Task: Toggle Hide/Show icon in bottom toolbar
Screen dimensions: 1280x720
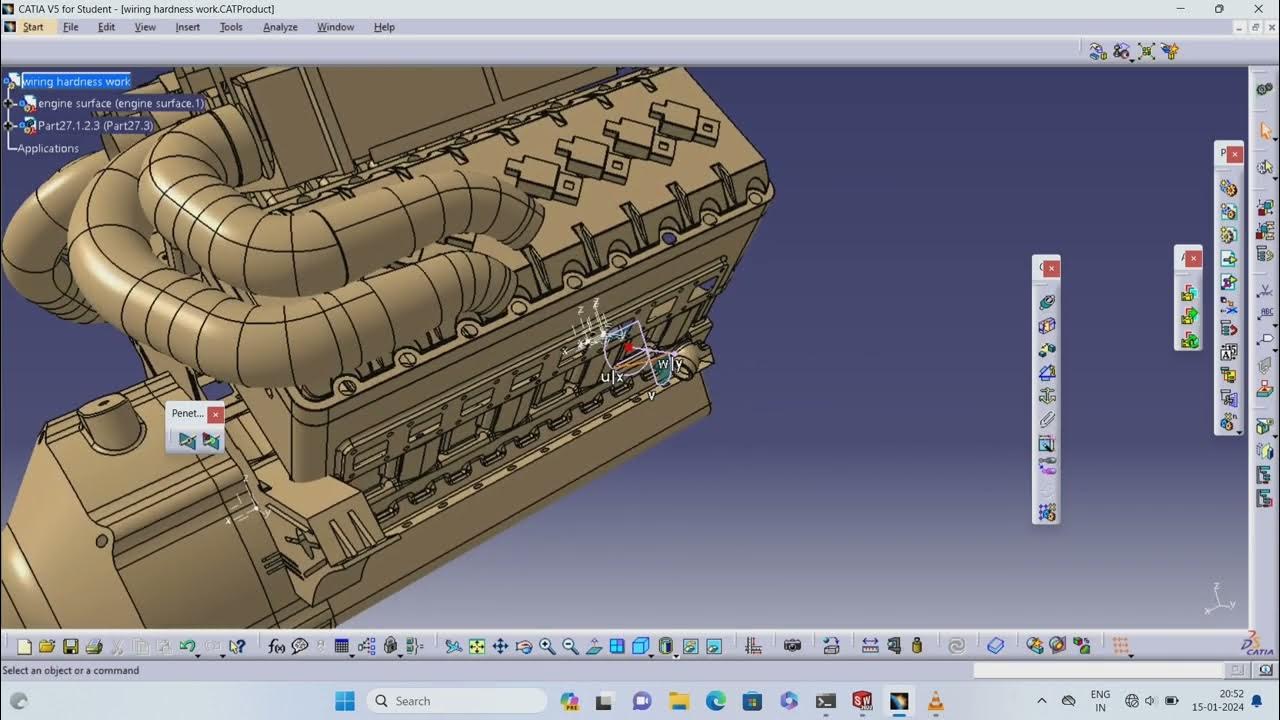Action: coord(691,647)
